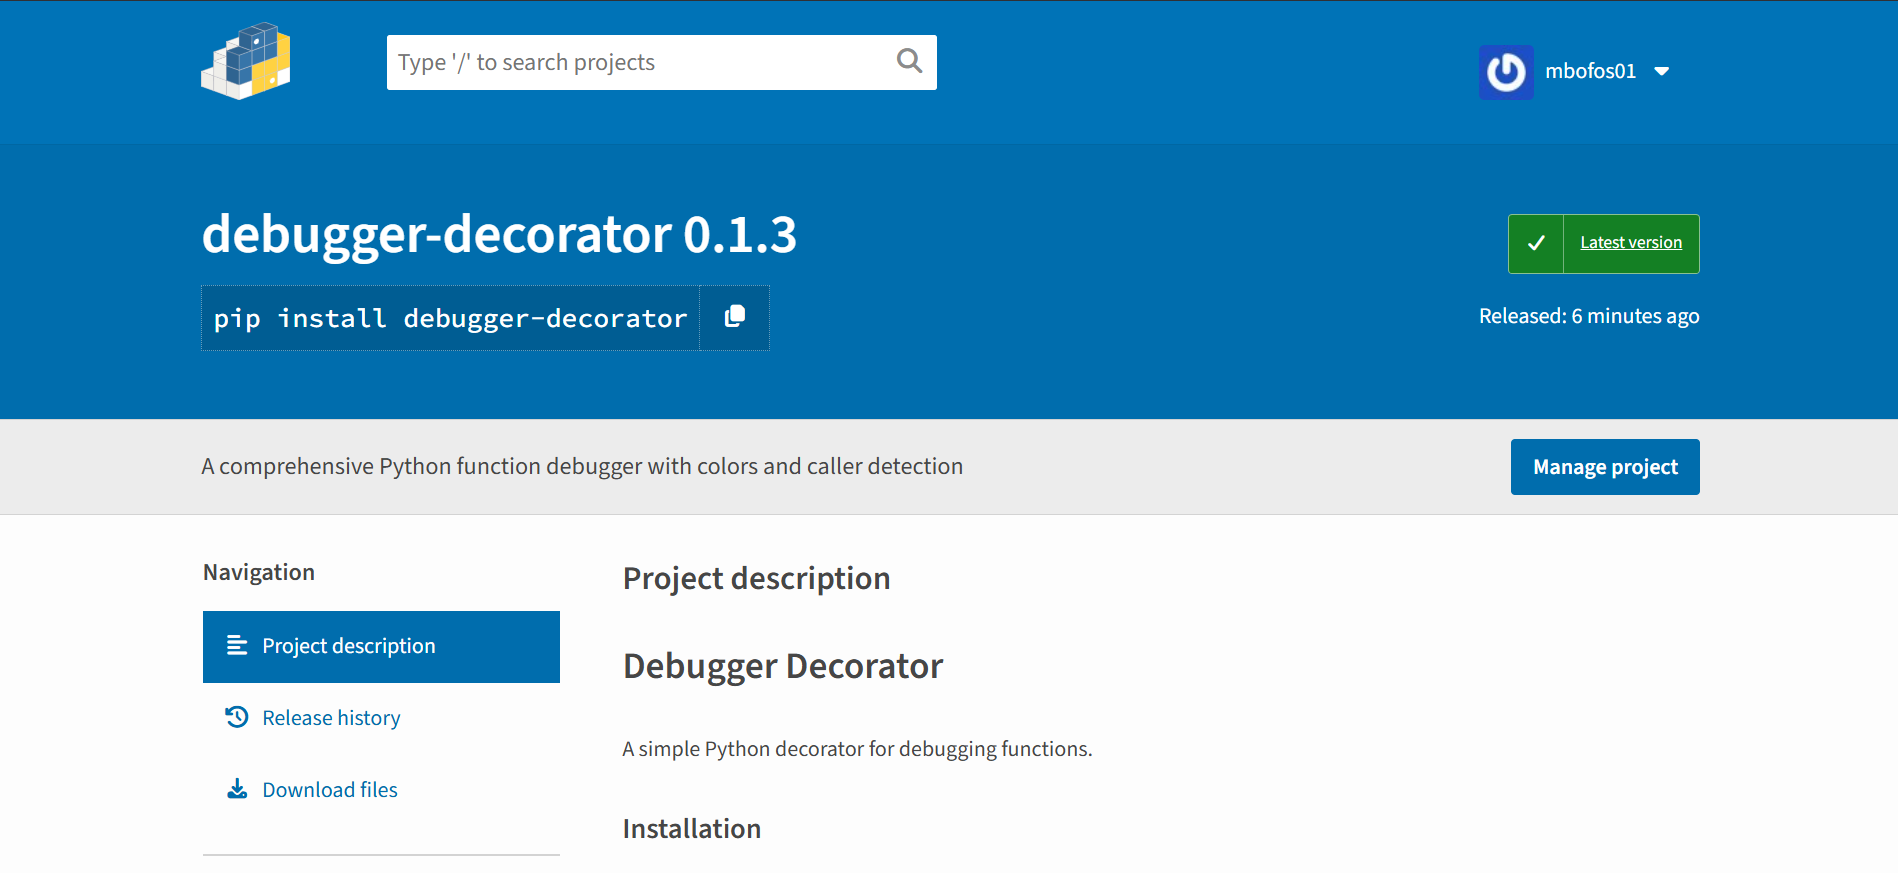Click the green checkmark icon
1898x873 pixels.
[1536, 244]
